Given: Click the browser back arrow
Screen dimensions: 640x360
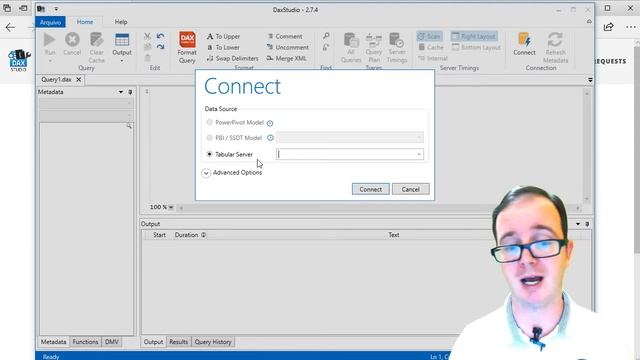Looking at the screenshot, I should click(10, 27).
